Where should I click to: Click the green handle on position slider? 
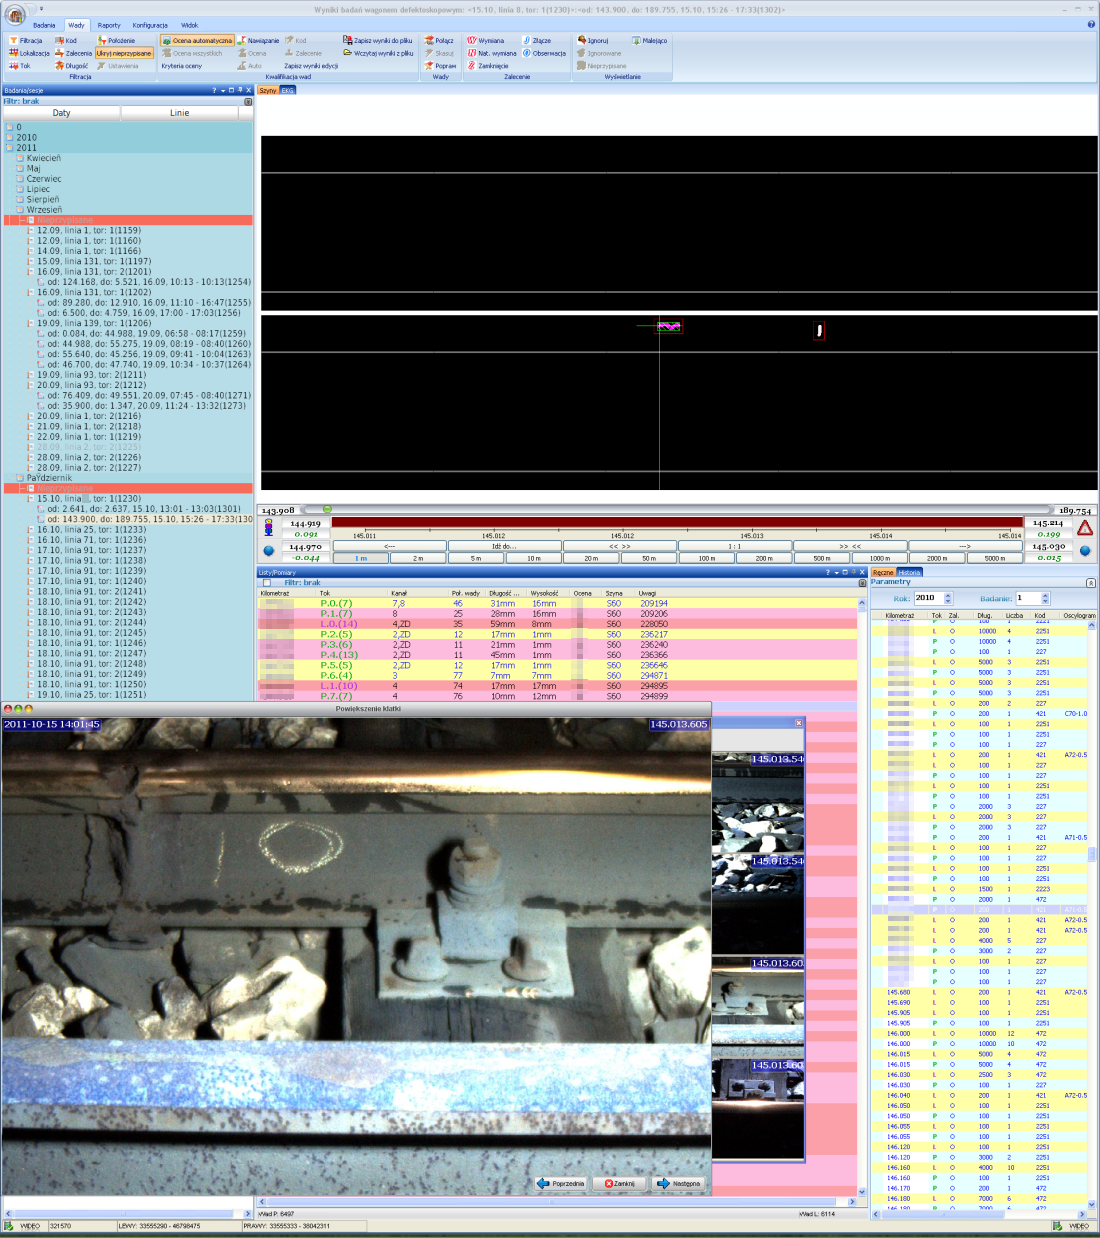point(327,510)
